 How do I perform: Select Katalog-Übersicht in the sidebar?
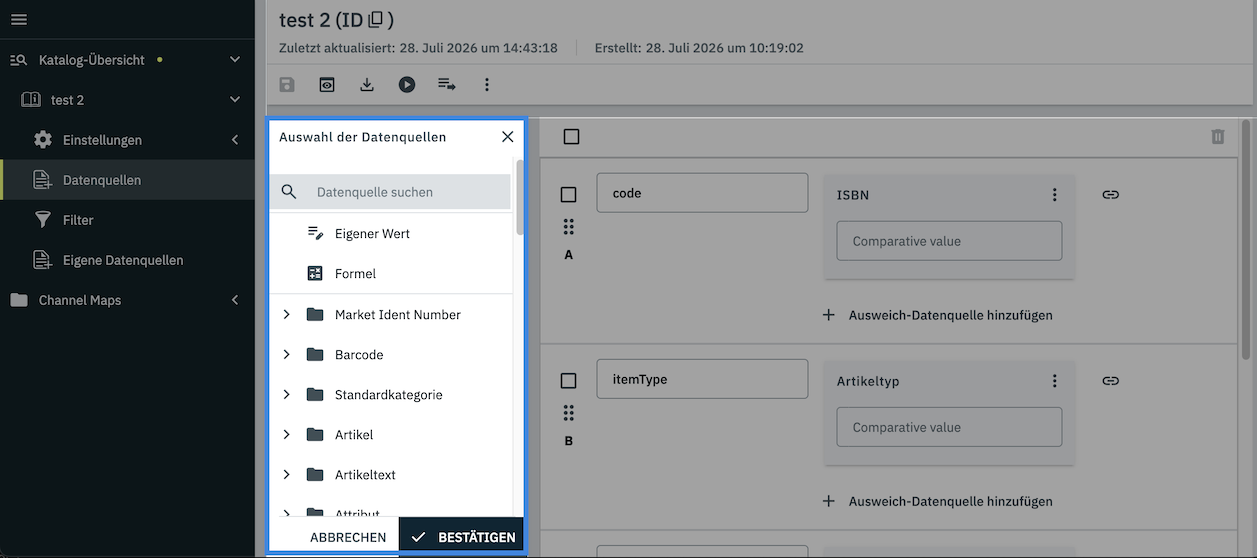(x=127, y=60)
